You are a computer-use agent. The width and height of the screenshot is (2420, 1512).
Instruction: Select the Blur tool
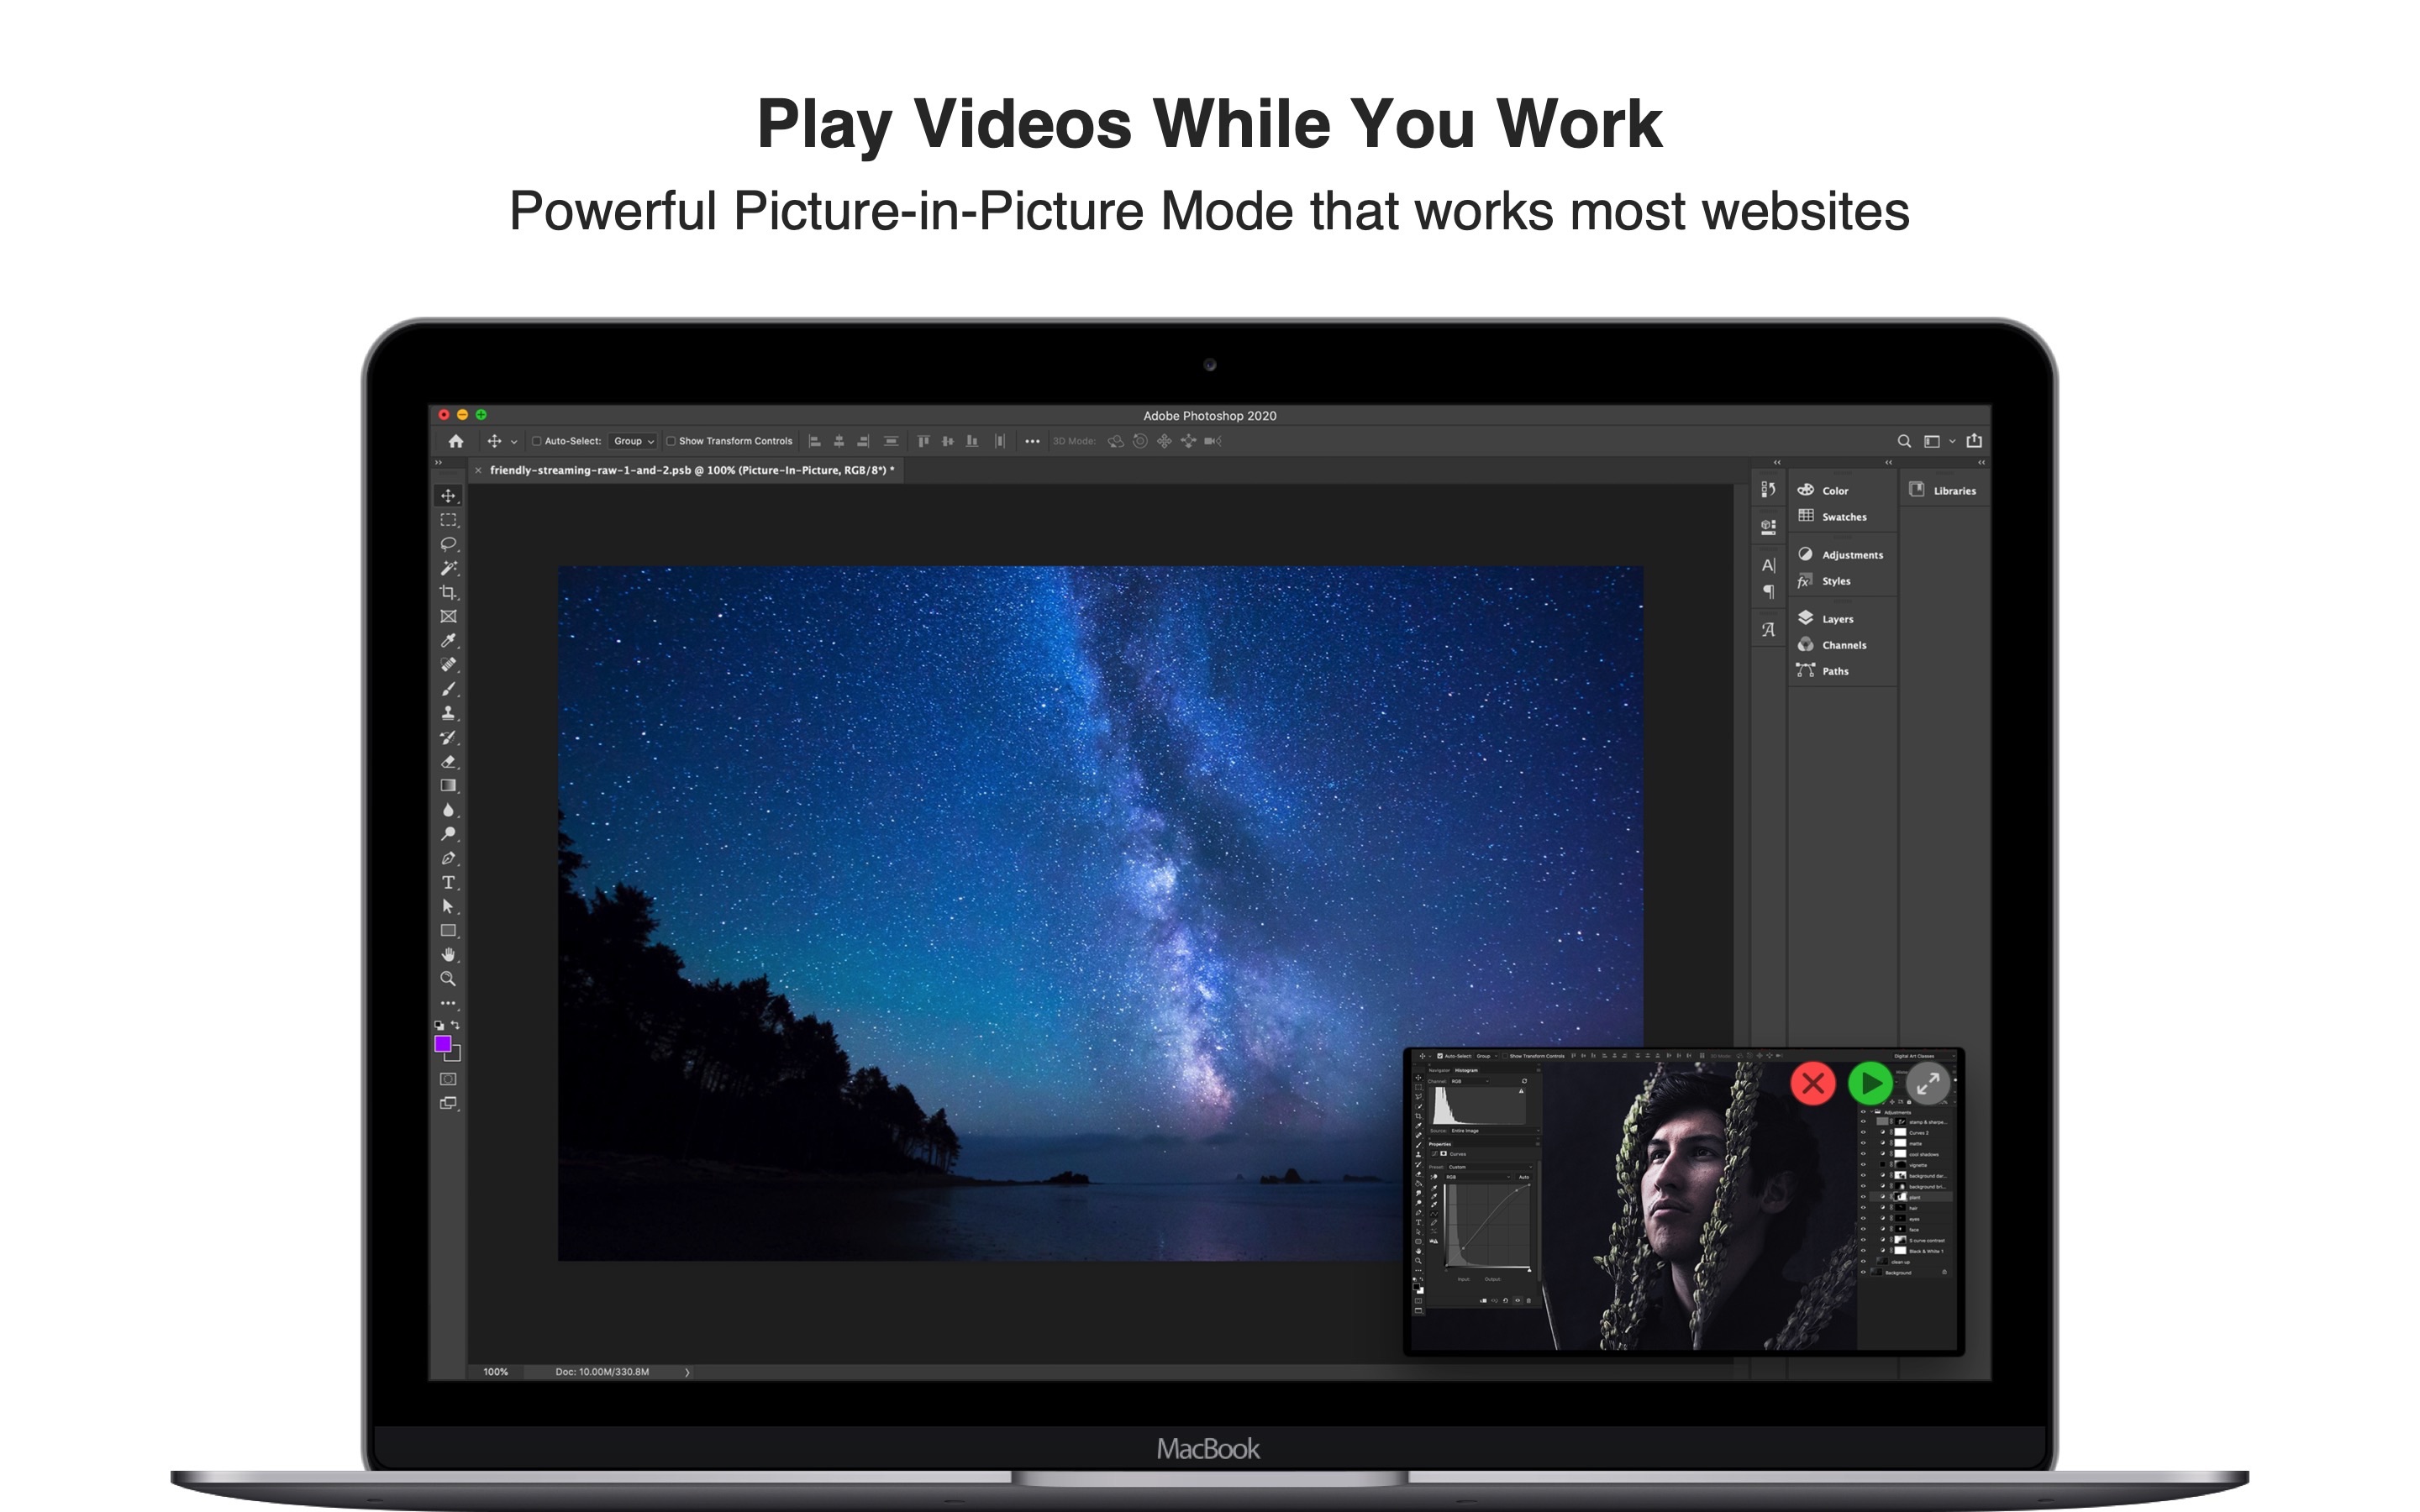pyautogui.click(x=448, y=810)
